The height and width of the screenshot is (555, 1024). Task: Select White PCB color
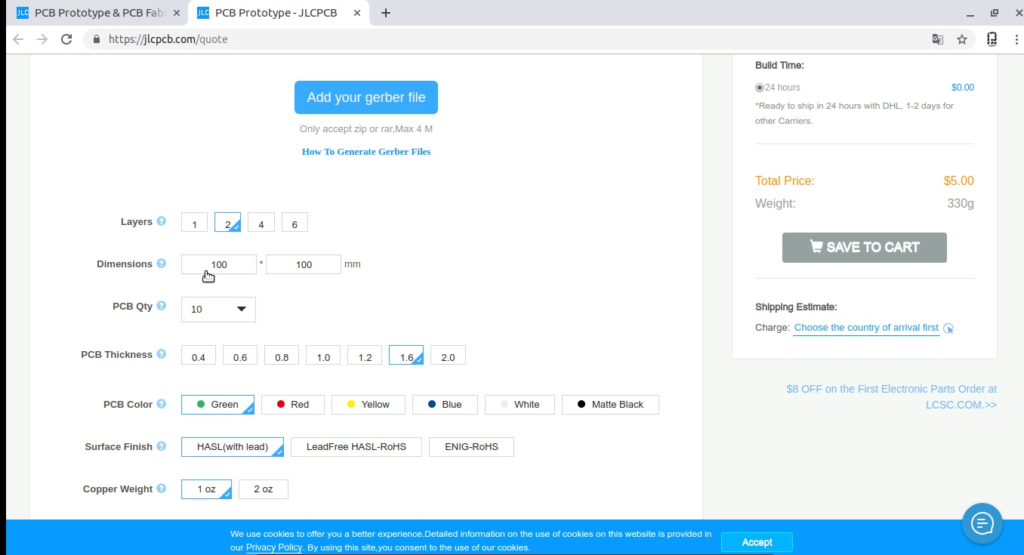point(520,405)
